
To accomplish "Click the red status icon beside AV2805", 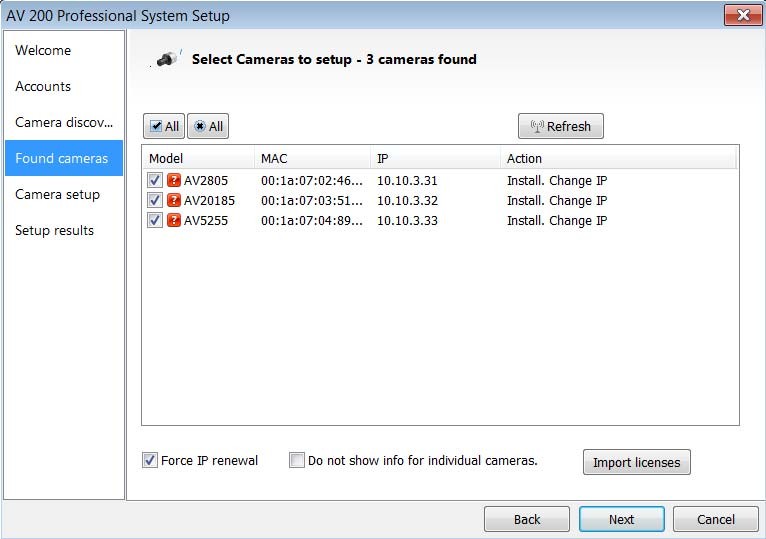I will (x=174, y=181).
